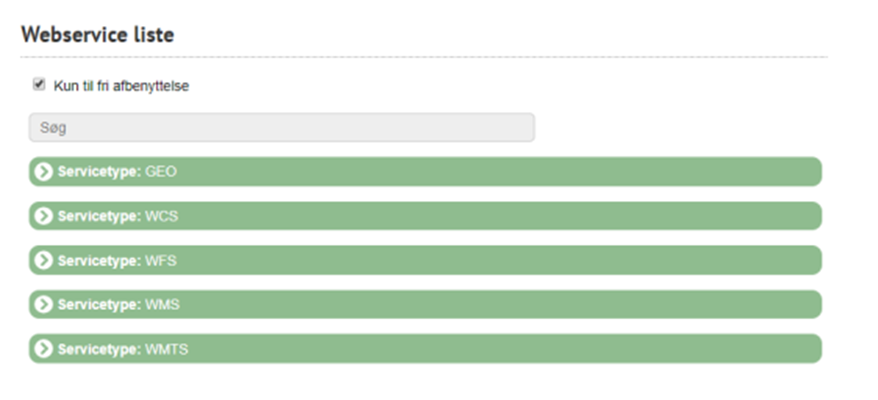Viewport: 878px width, 400px height.
Task: Click the 'WCS' type name text
Action: (x=162, y=216)
